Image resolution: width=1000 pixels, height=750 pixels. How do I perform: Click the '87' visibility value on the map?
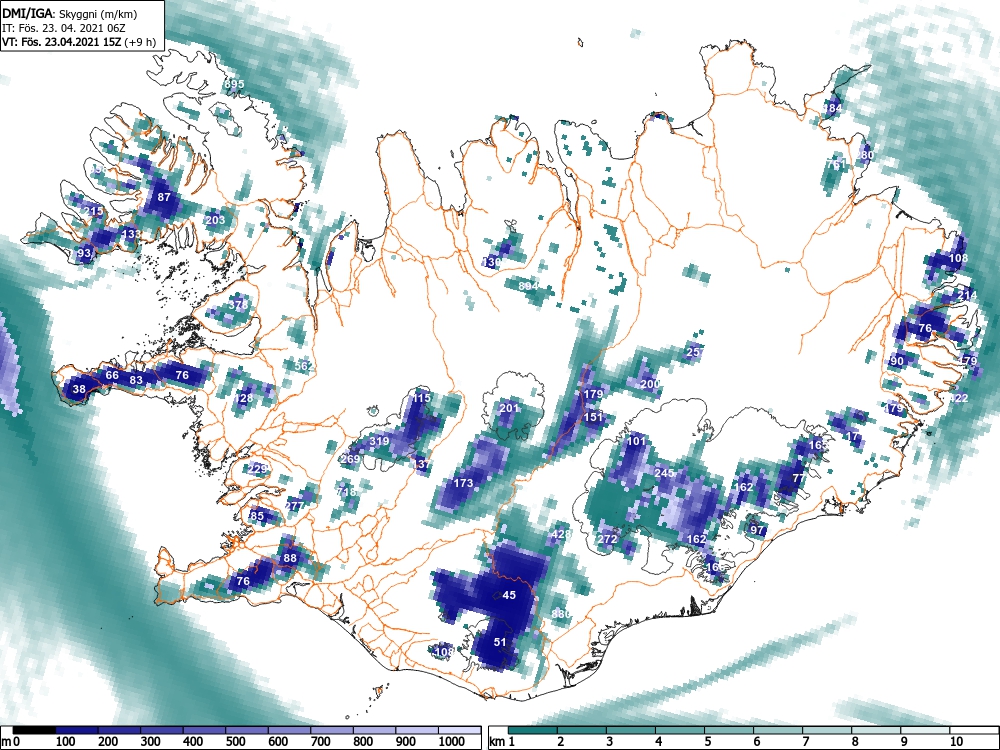(x=164, y=196)
